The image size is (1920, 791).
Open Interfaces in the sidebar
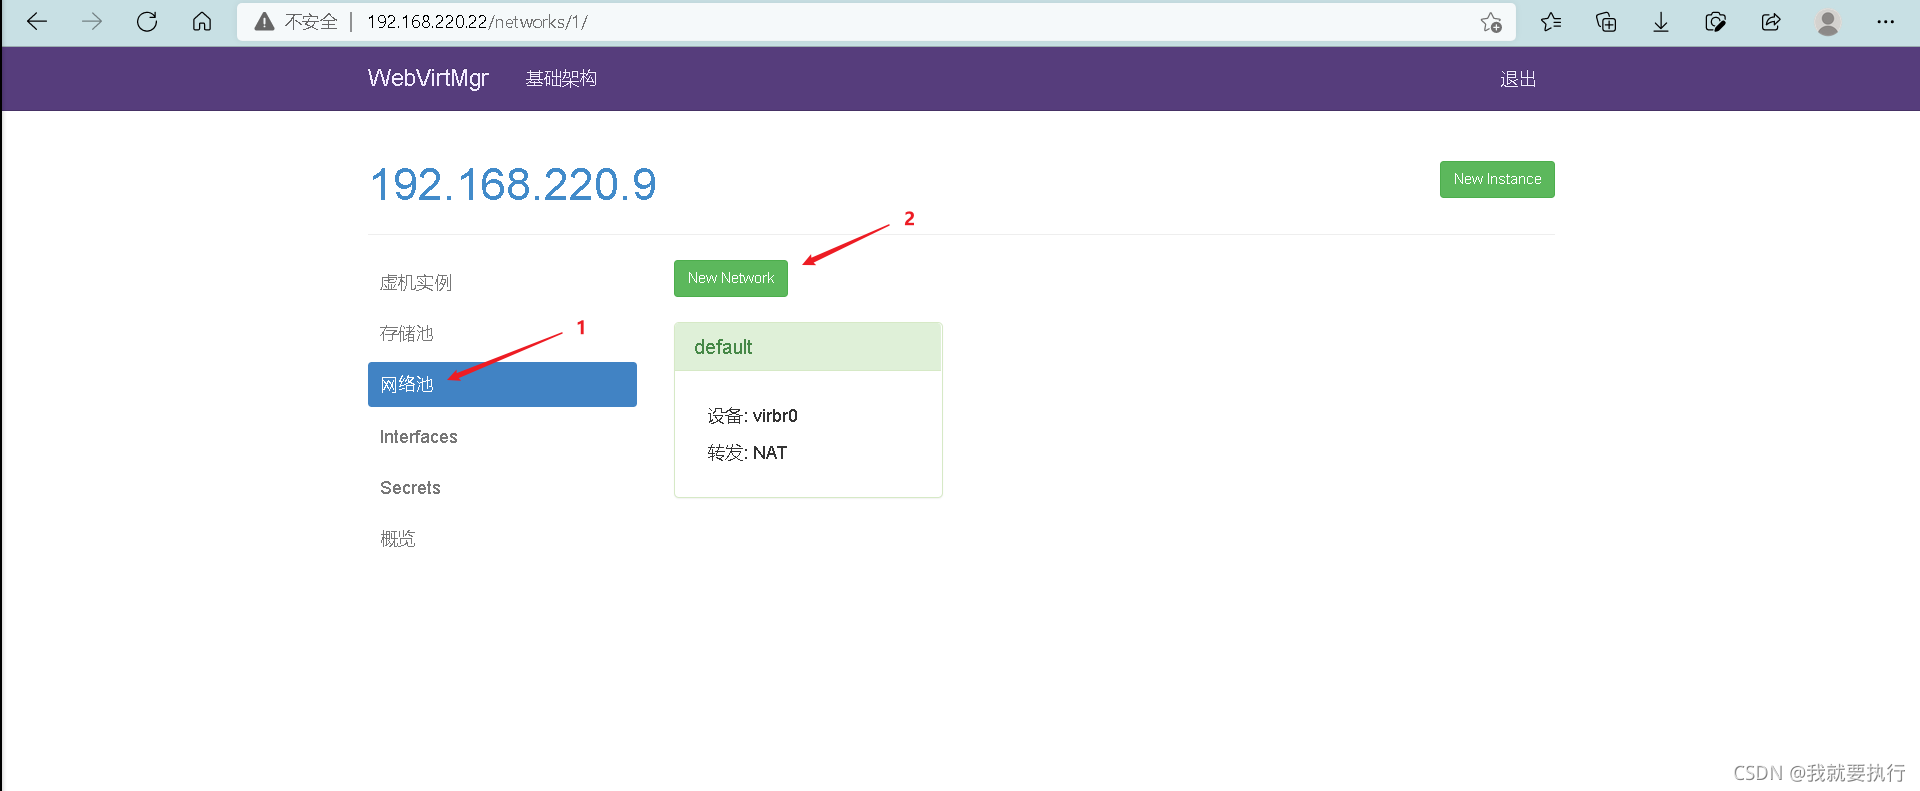click(502, 437)
